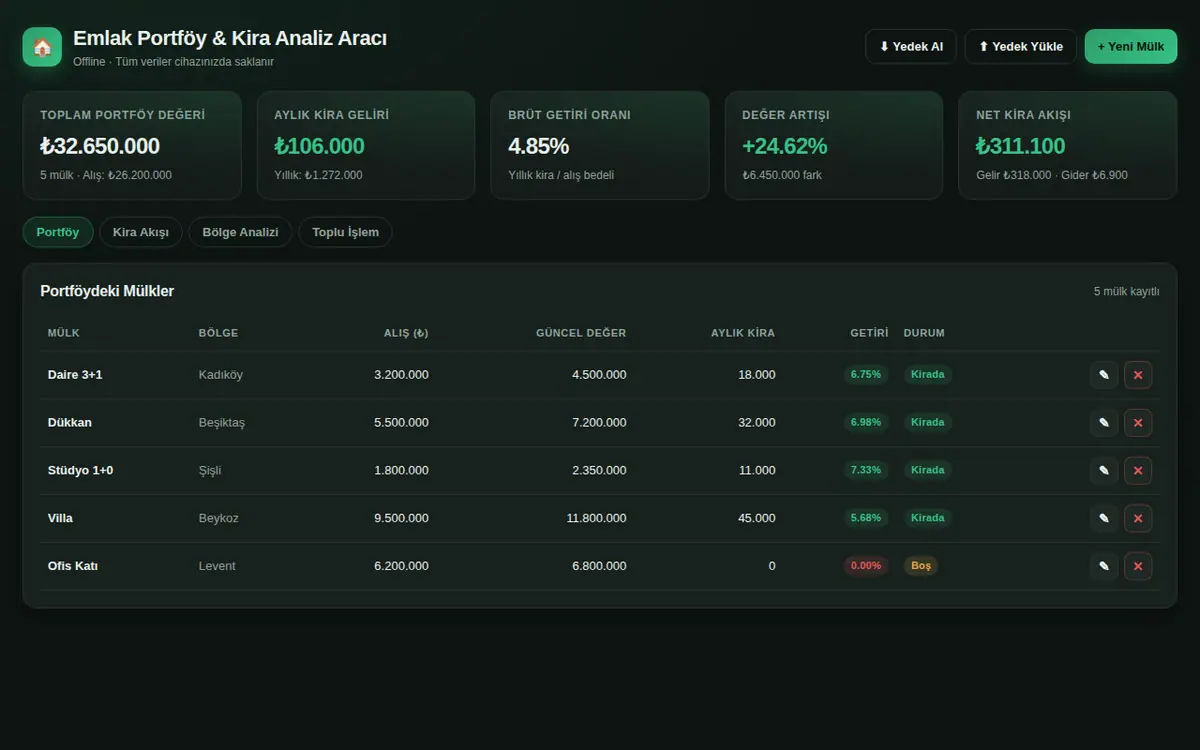Click the Toplam Portföy Değeri card
The width and height of the screenshot is (1200, 750).
point(132,146)
